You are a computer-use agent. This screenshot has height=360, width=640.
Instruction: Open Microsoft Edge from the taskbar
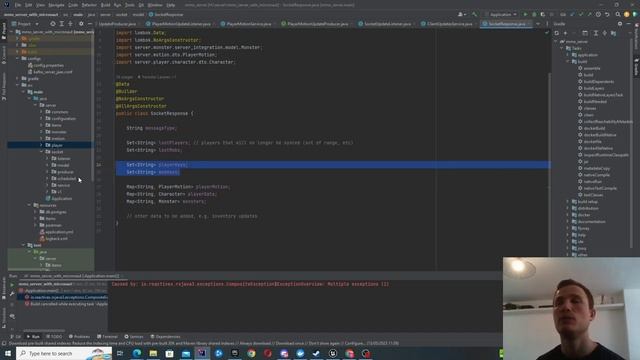137,353
